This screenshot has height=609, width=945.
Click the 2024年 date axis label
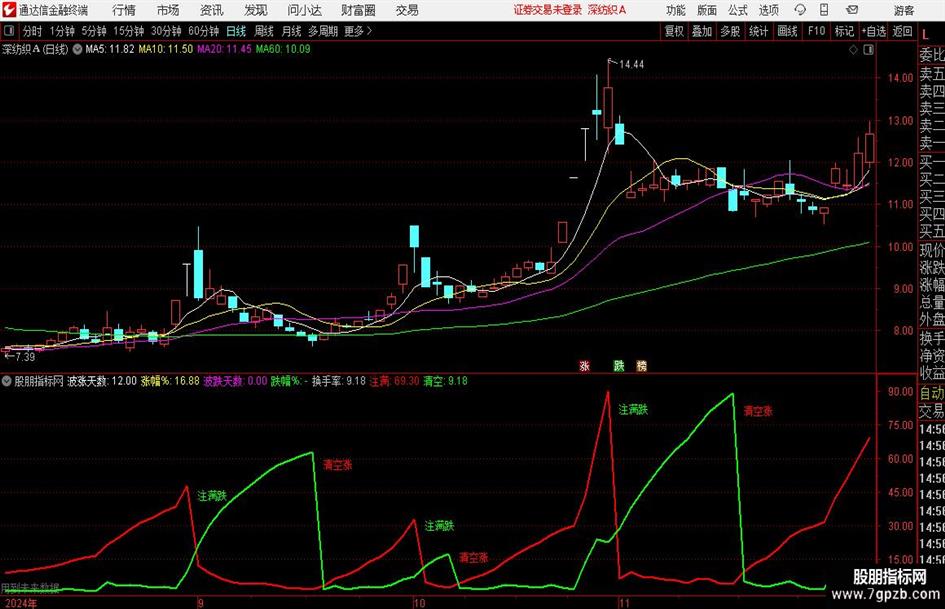pos(19,603)
